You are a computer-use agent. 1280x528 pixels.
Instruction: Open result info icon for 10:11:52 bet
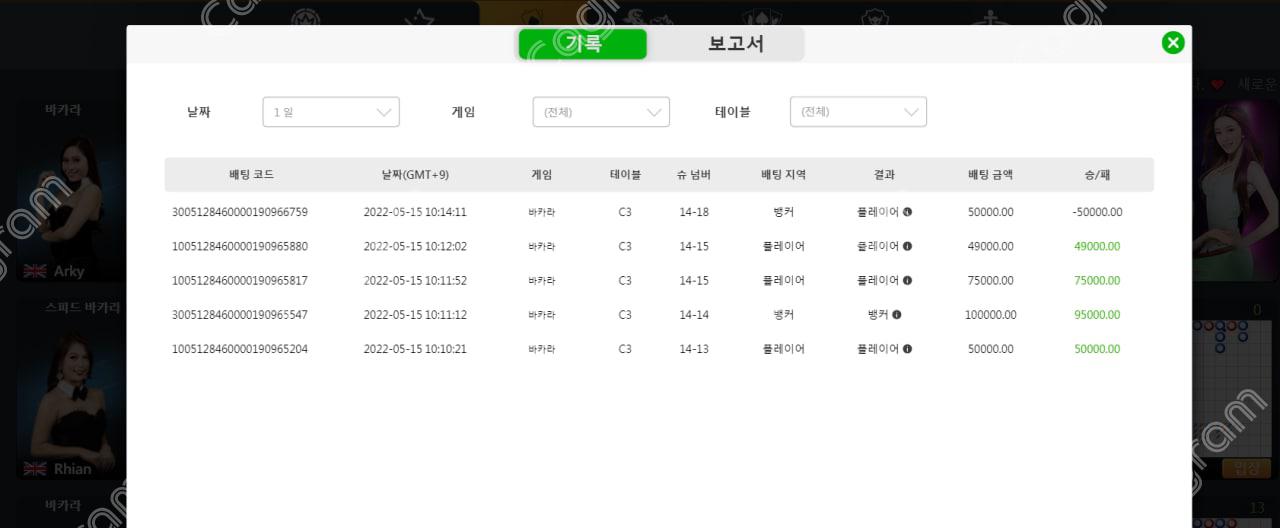point(907,280)
